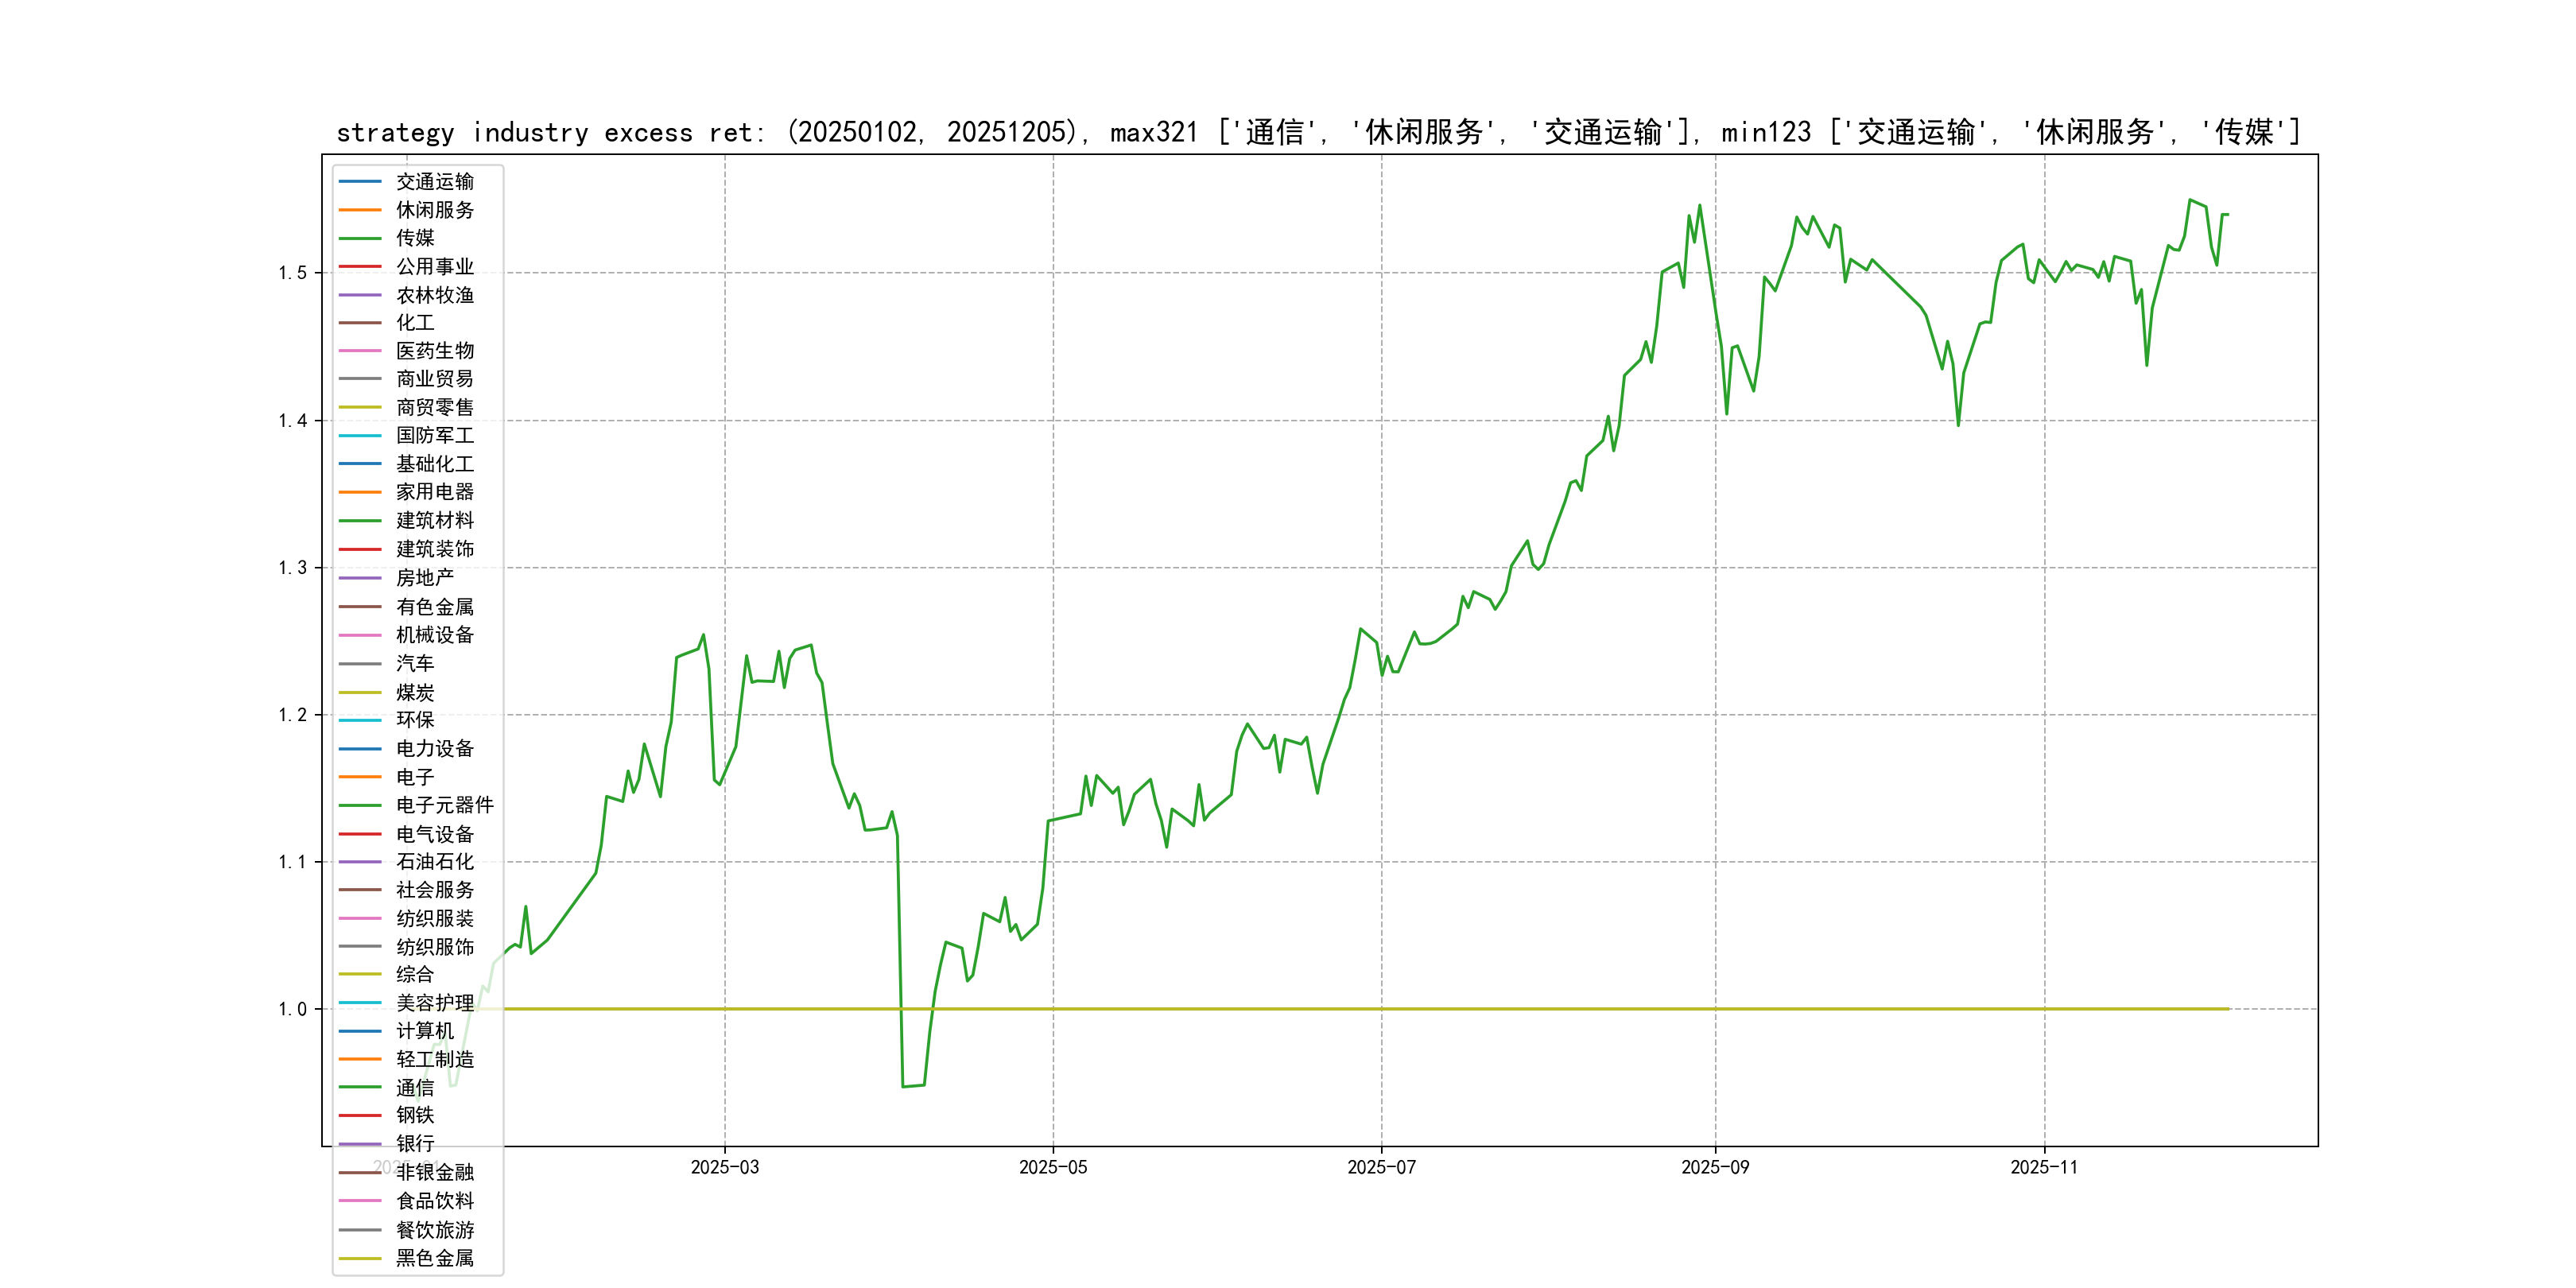The width and height of the screenshot is (2576, 1288).
Task: Click the 交通运输 legend label
Action: pyautogui.click(x=434, y=181)
